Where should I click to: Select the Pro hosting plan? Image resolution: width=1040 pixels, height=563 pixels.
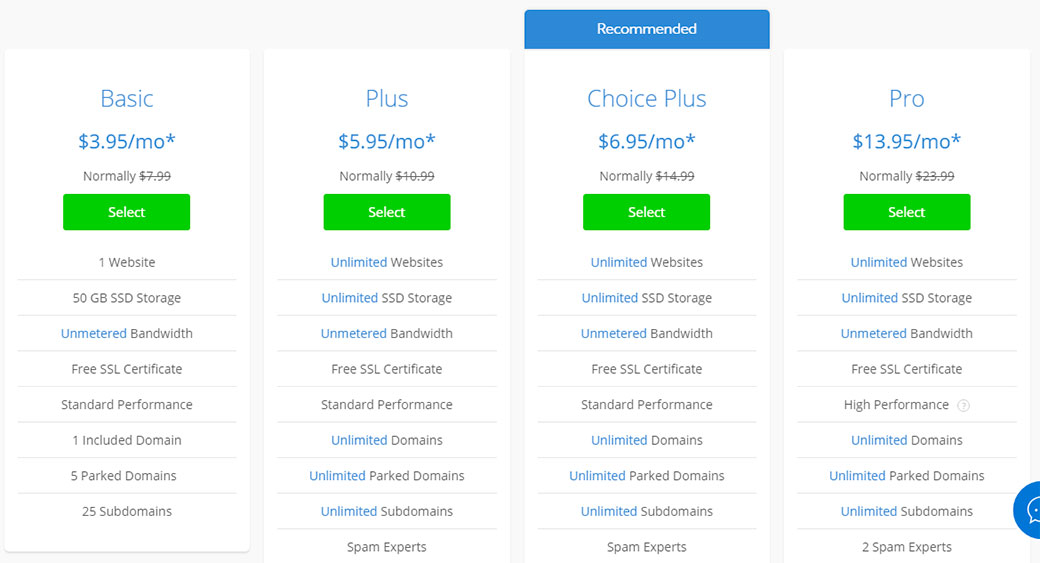click(x=906, y=212)
